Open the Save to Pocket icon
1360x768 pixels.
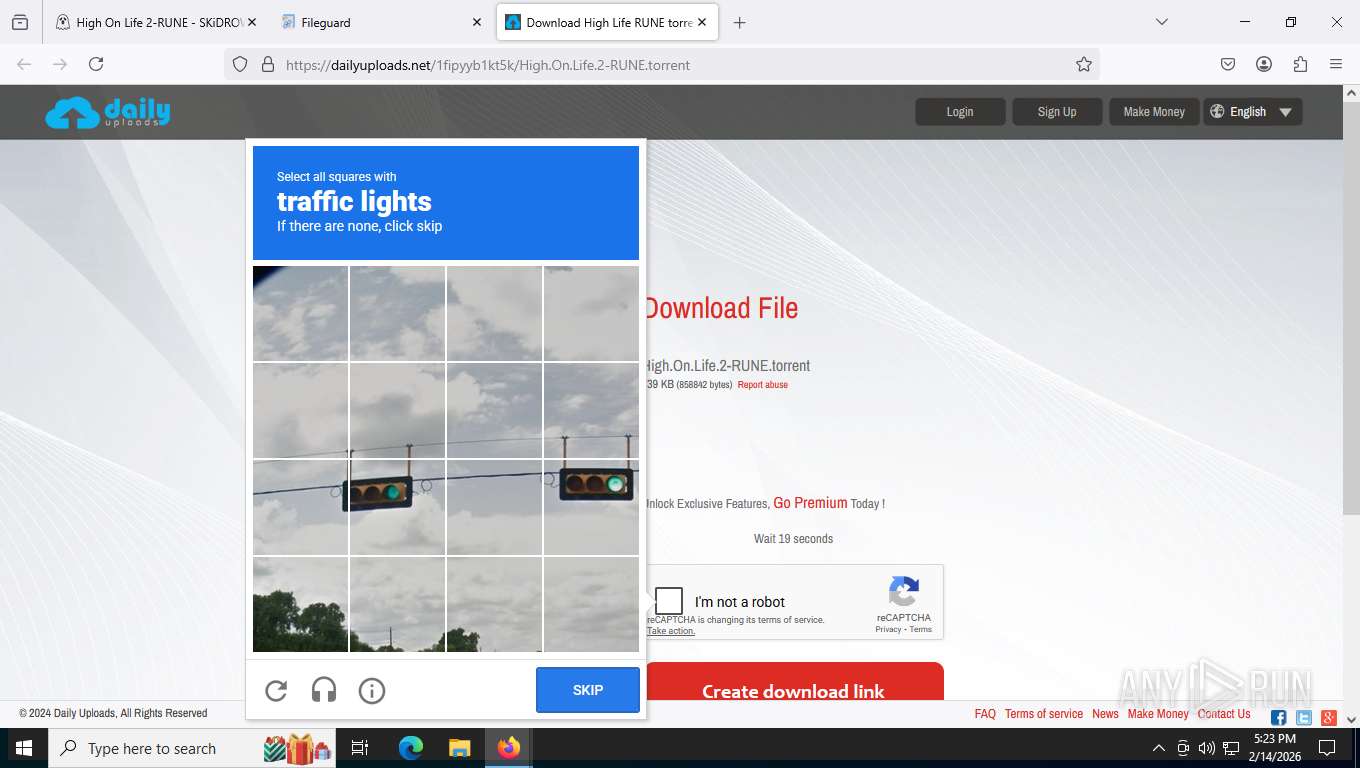click(1228, 64)
